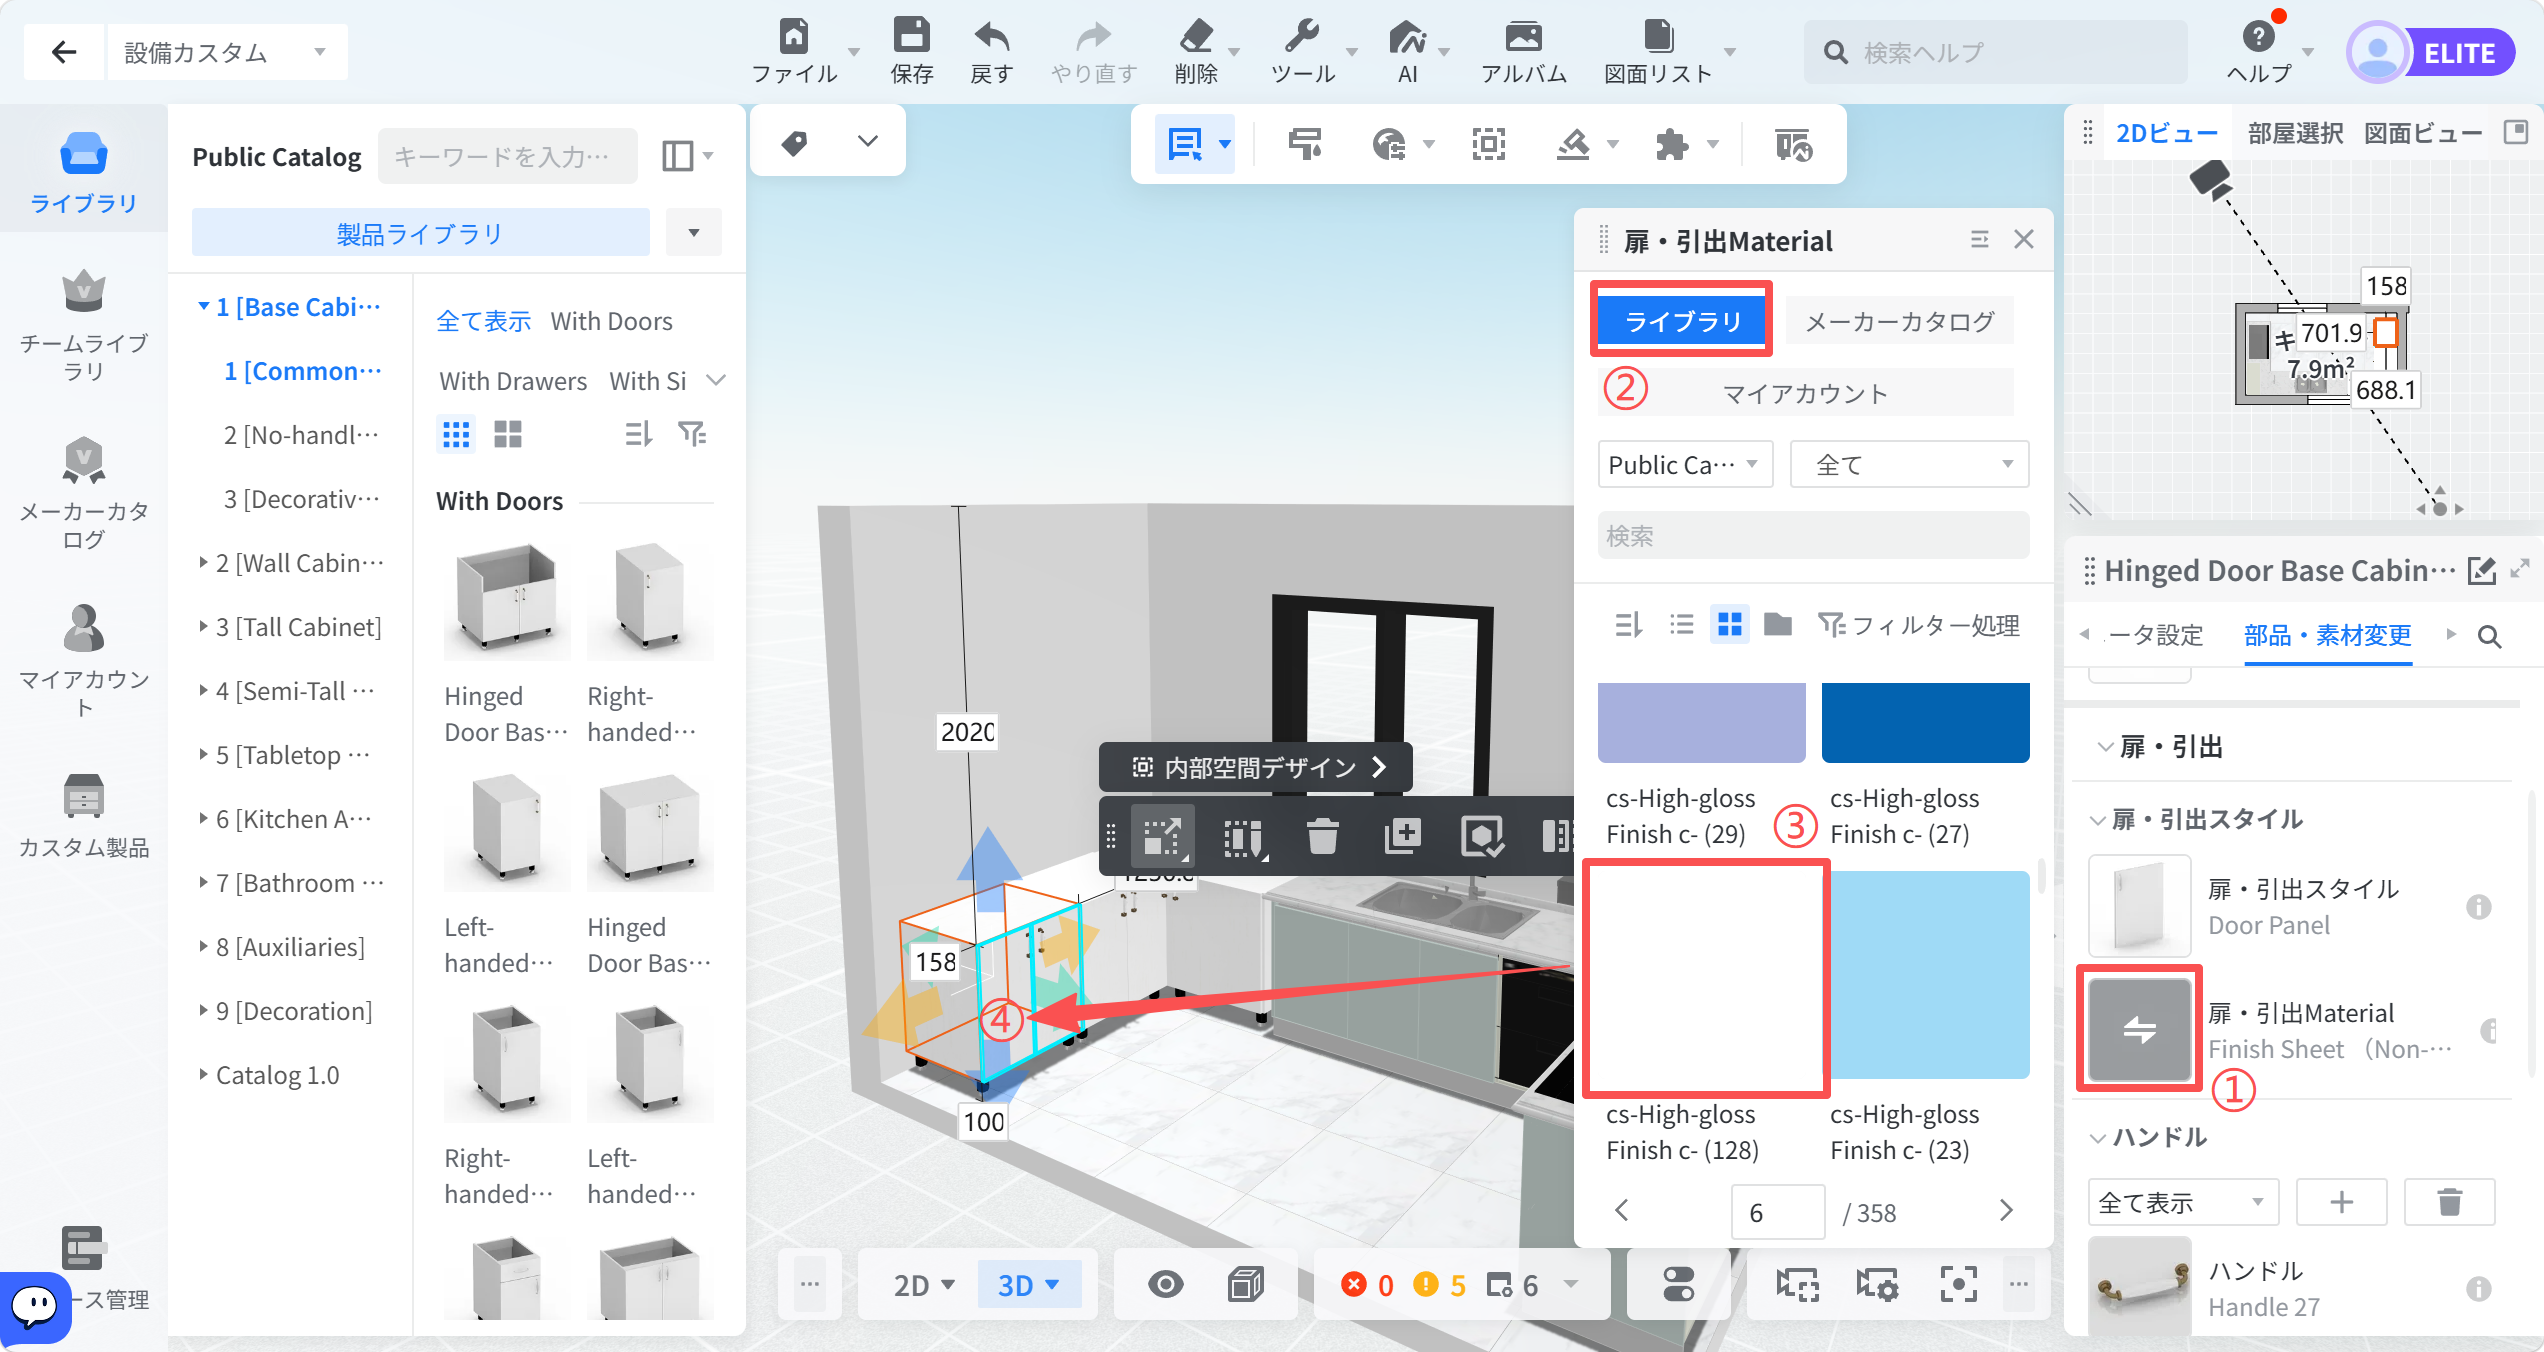This screenshot has width=2544, height=1352.
Task: Click the puzzle piece plugin icon
Action: tap(1672, 145)
